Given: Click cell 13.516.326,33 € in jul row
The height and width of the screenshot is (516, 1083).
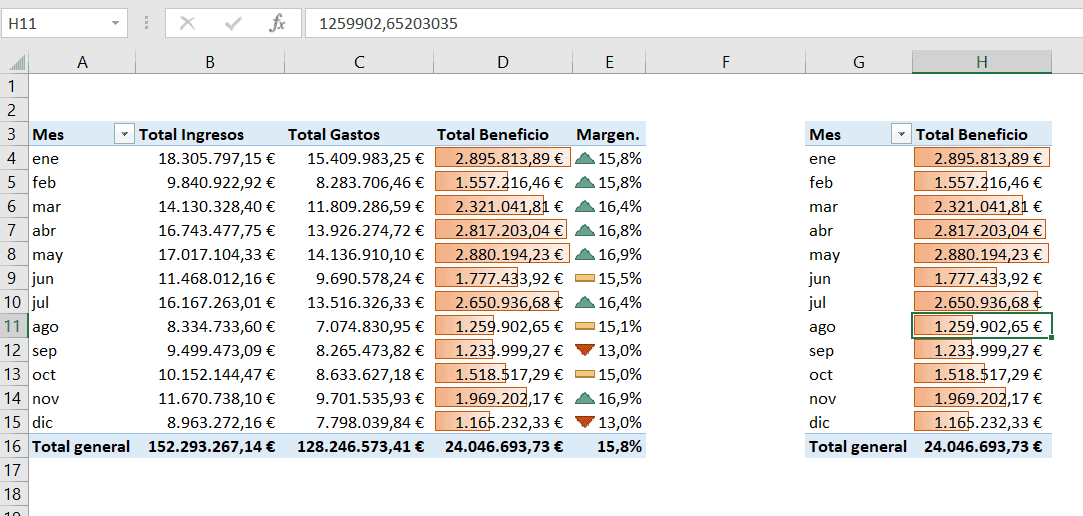Looking at the screenshot, I should [359, 302].
